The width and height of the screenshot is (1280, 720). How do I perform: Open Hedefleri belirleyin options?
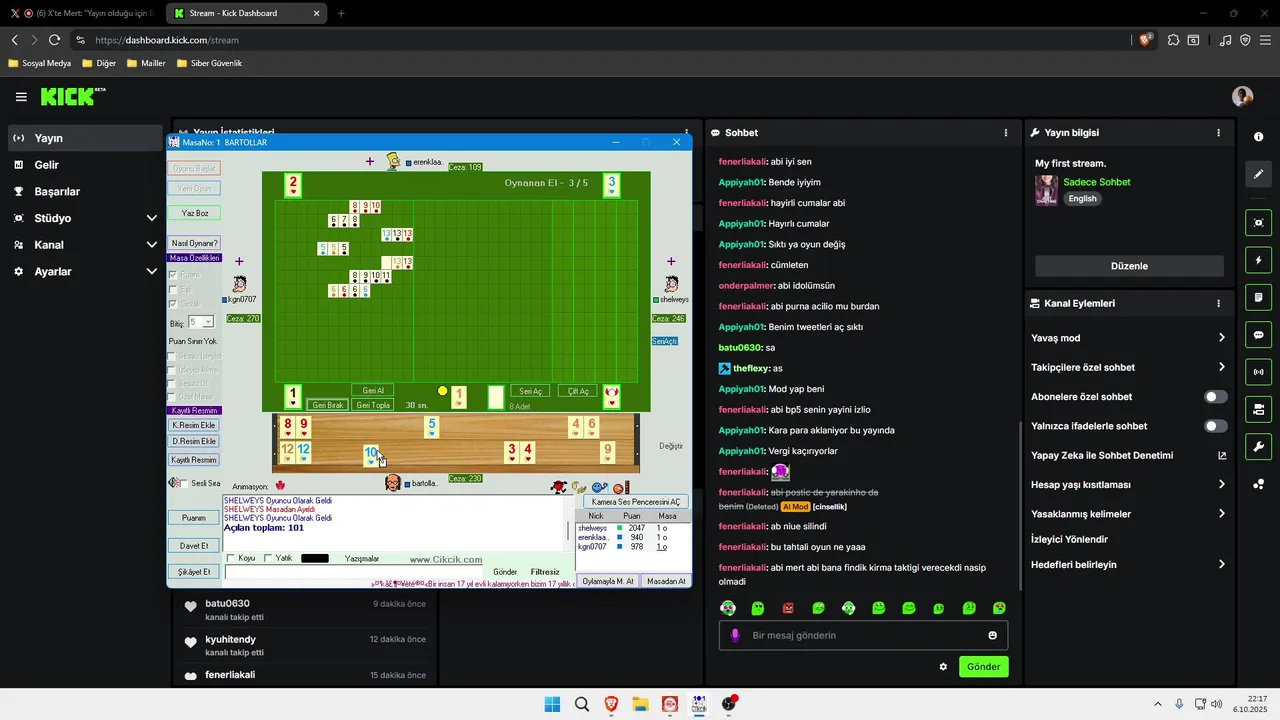point(1128,564)
